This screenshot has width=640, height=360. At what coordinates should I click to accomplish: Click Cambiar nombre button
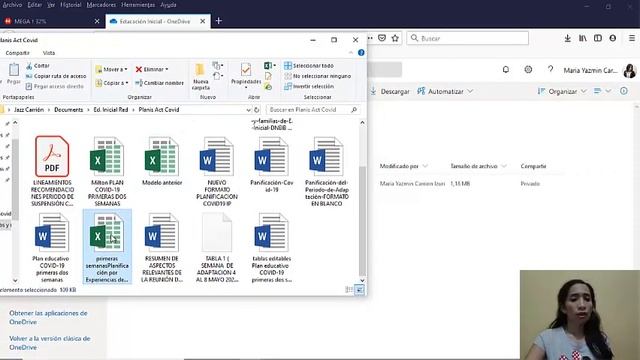[160, 83]
